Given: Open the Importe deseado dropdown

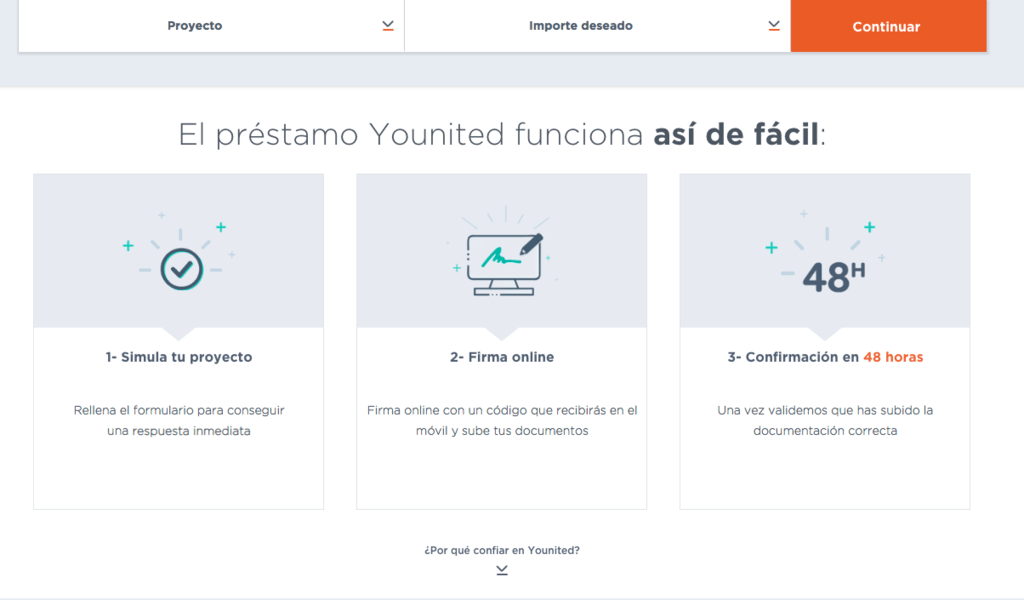Looking at the screenshot, I should click(598, 25).
